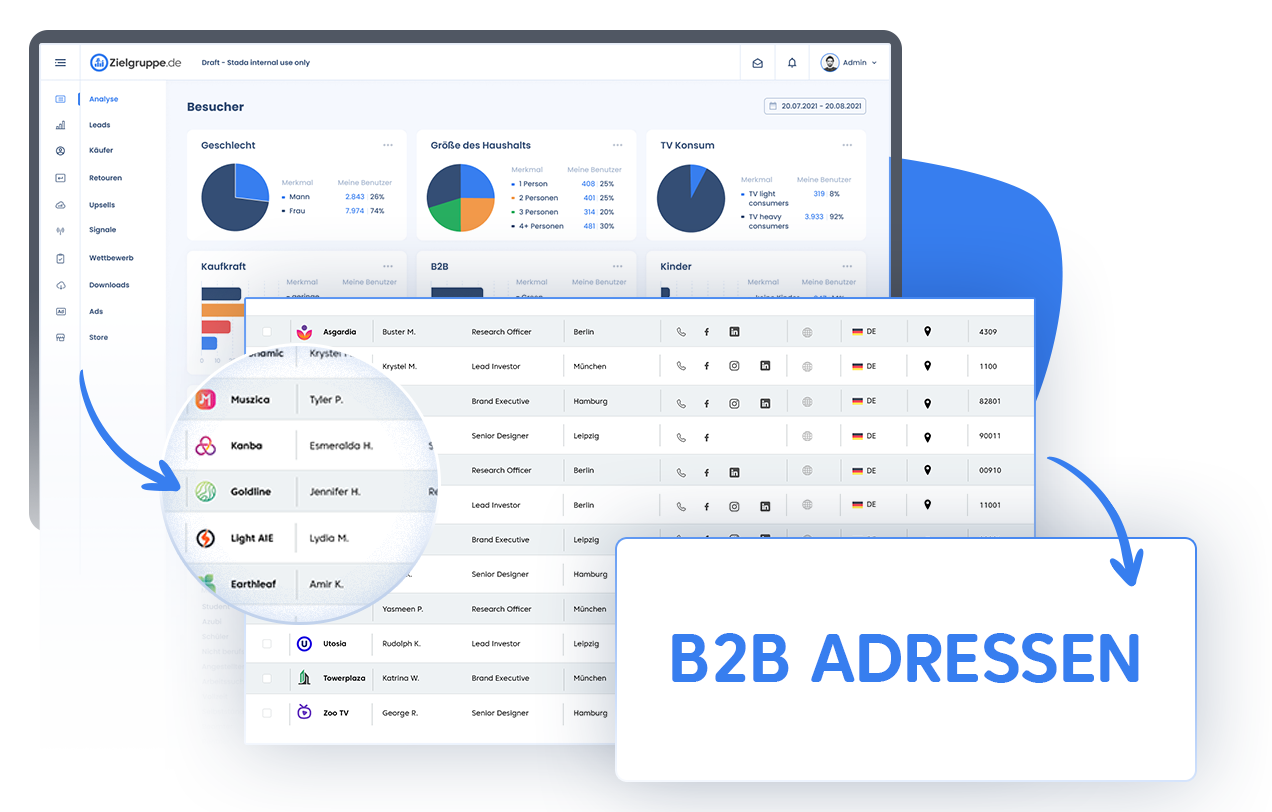The height and width of the screenshot is (812, 1272).
Task: Click the Instagram icon in row 11001
Action: 734,506
